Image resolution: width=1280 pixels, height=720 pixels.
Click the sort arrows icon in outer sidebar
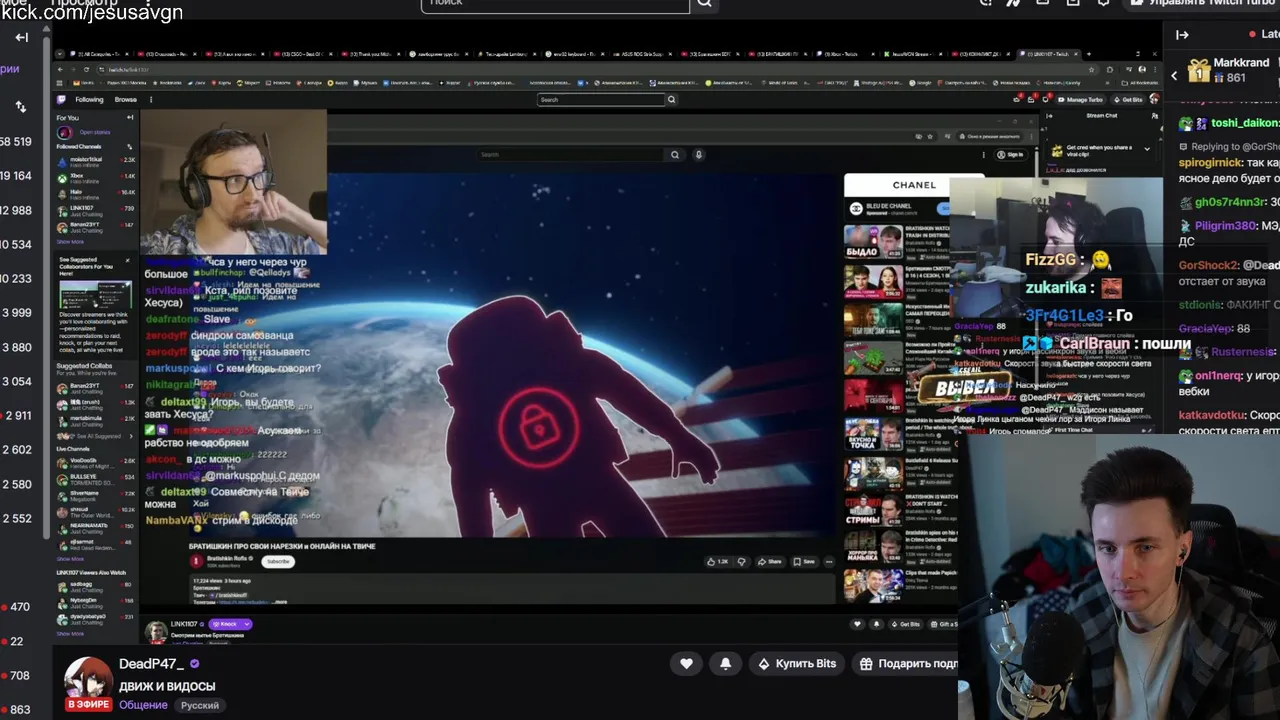[21, 106]
